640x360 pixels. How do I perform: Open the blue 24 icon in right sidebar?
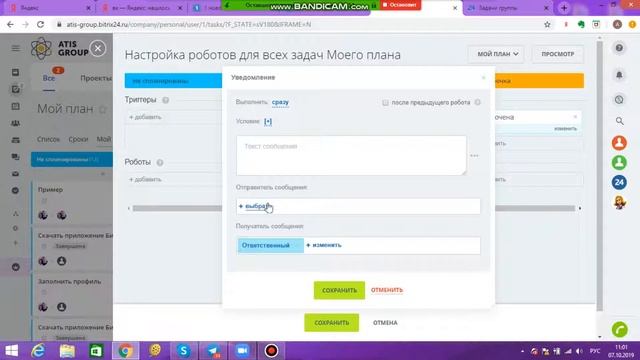click(x=619, y=182)
